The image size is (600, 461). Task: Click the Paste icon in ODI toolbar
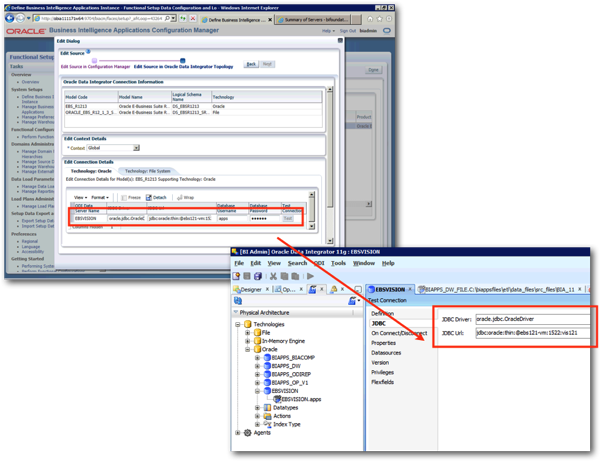(x=295, y=276)
